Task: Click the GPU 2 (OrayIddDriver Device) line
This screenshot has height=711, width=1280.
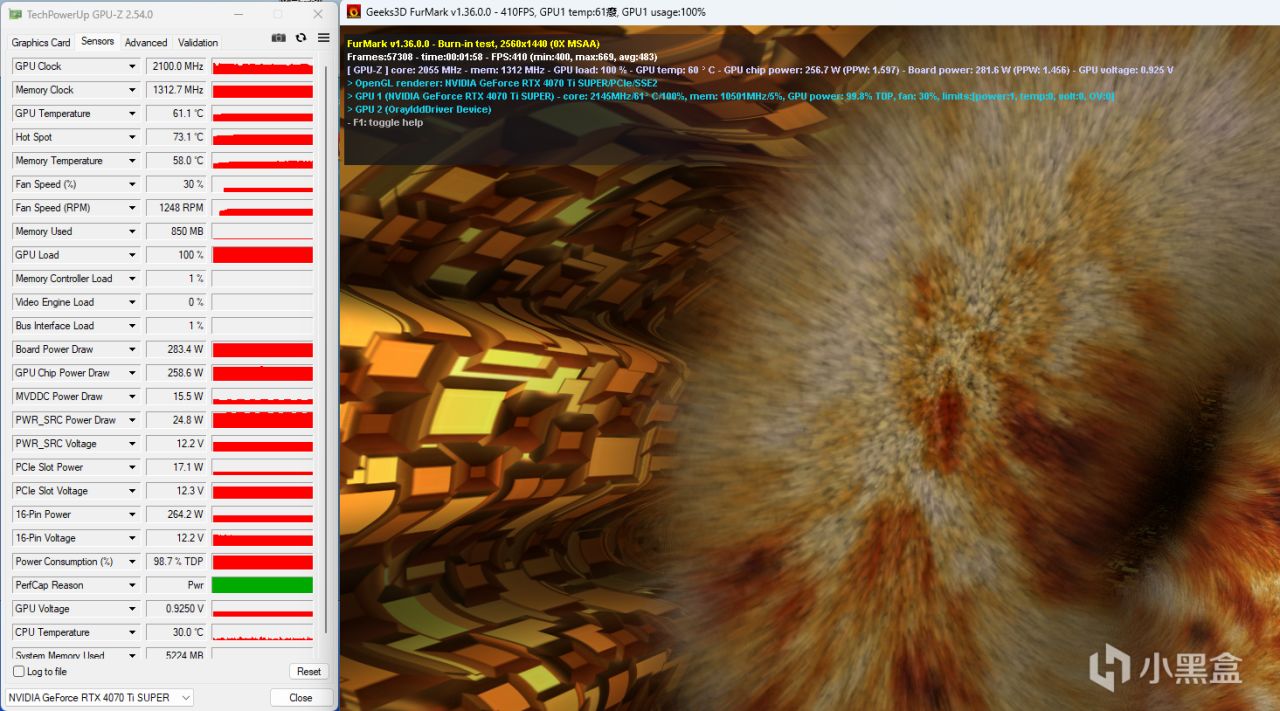Action: tap(419, 109)
